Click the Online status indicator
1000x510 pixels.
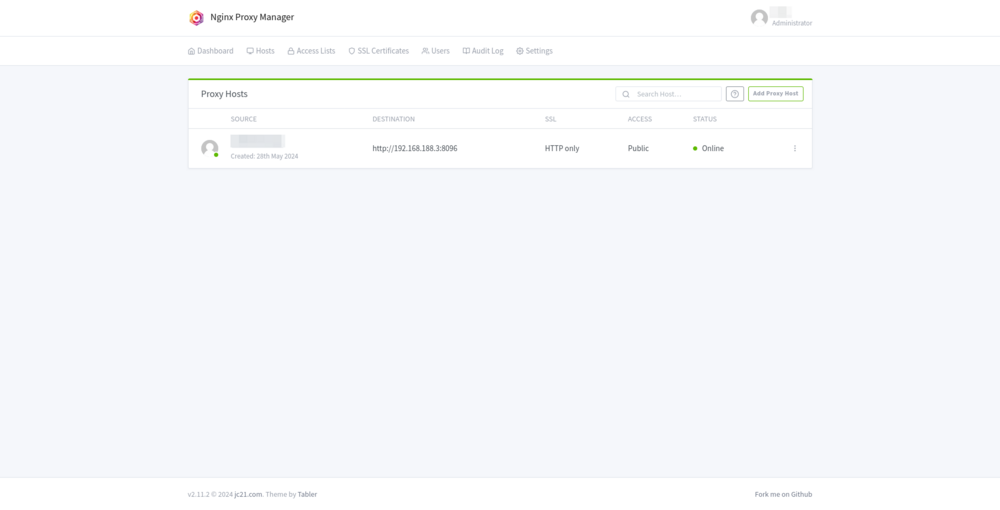[x=709, y=149]
